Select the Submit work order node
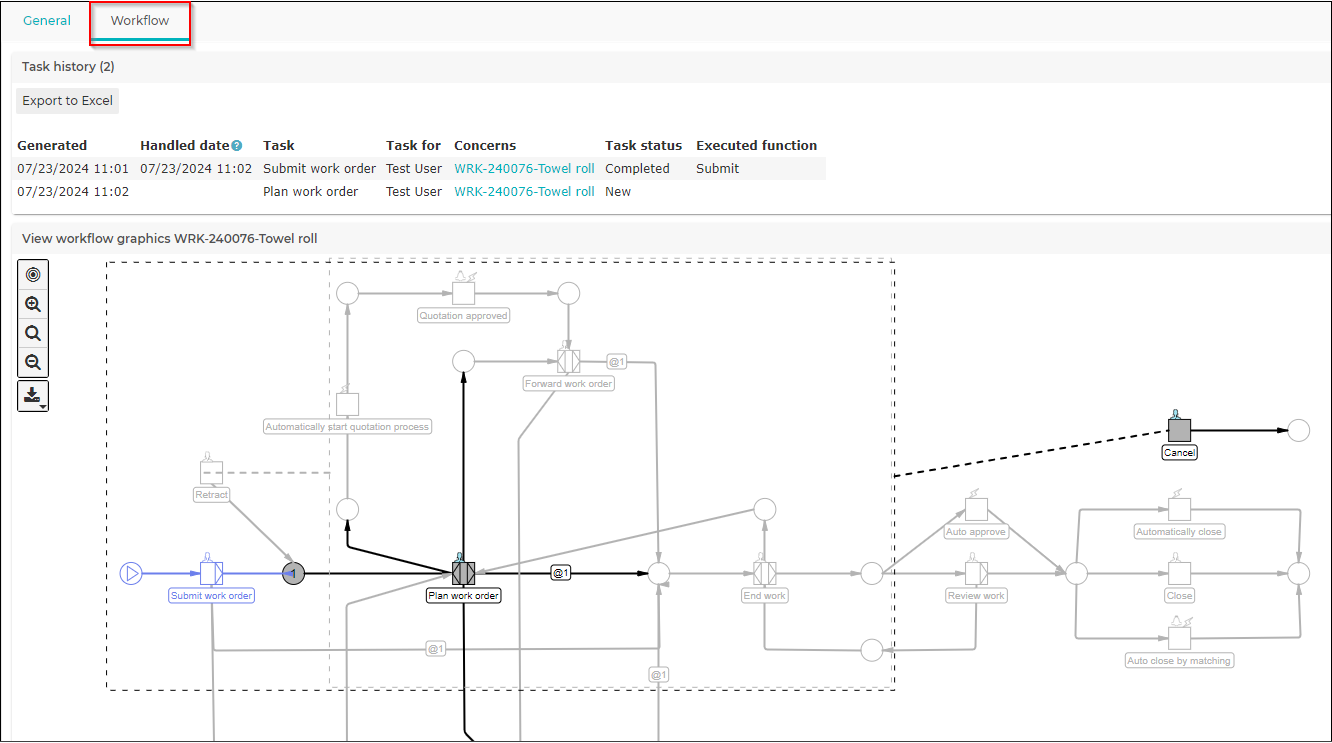 [x=211, y=573]
